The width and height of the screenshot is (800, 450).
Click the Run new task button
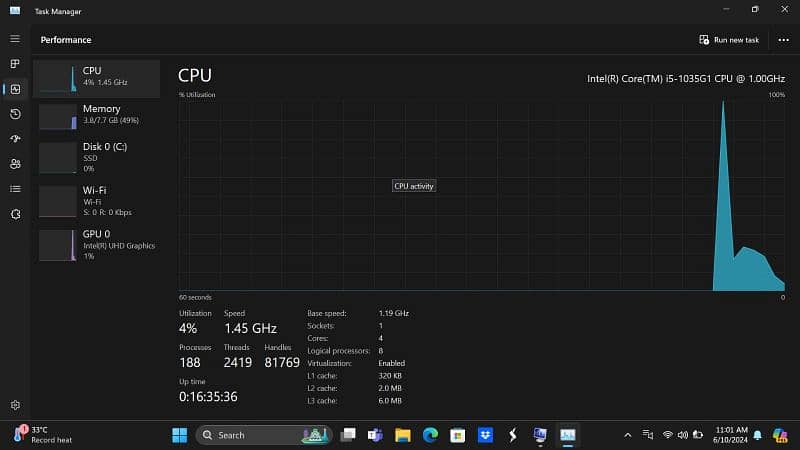pos(730,40)
